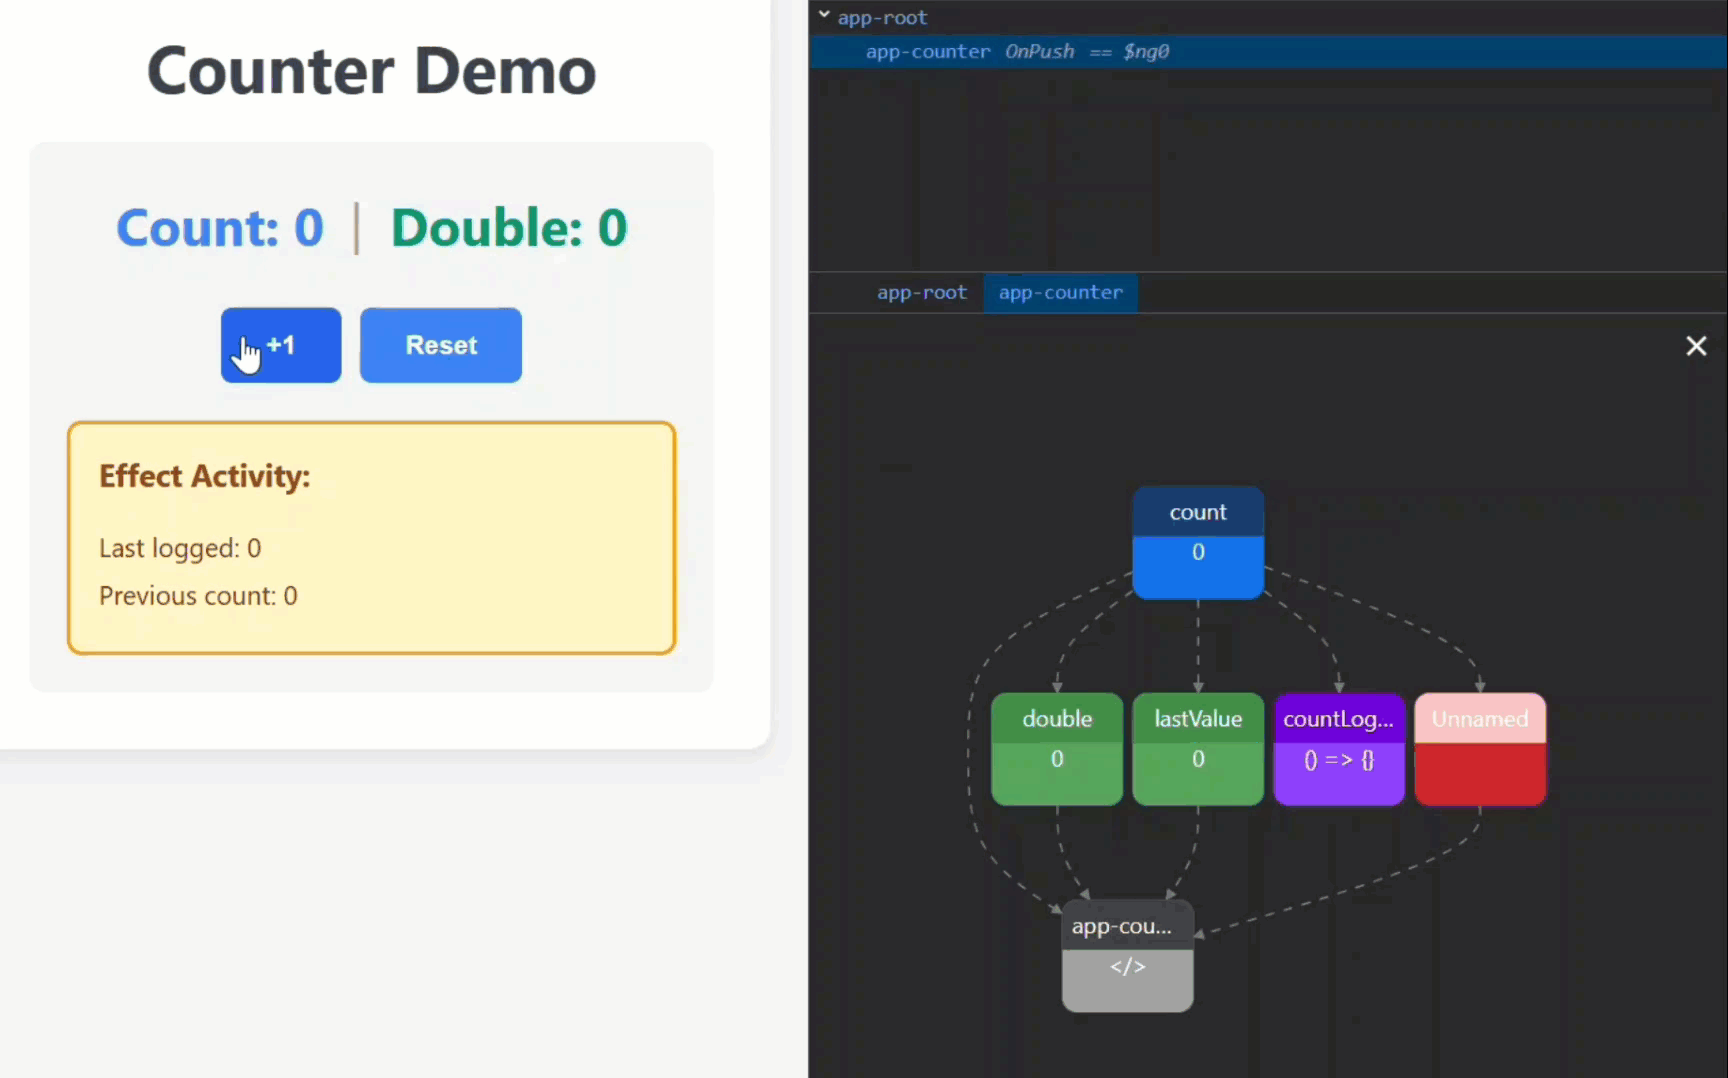Switch to the app-counter breadcrumb tab
The image size is (1728, 1078).
(1060, 293)
